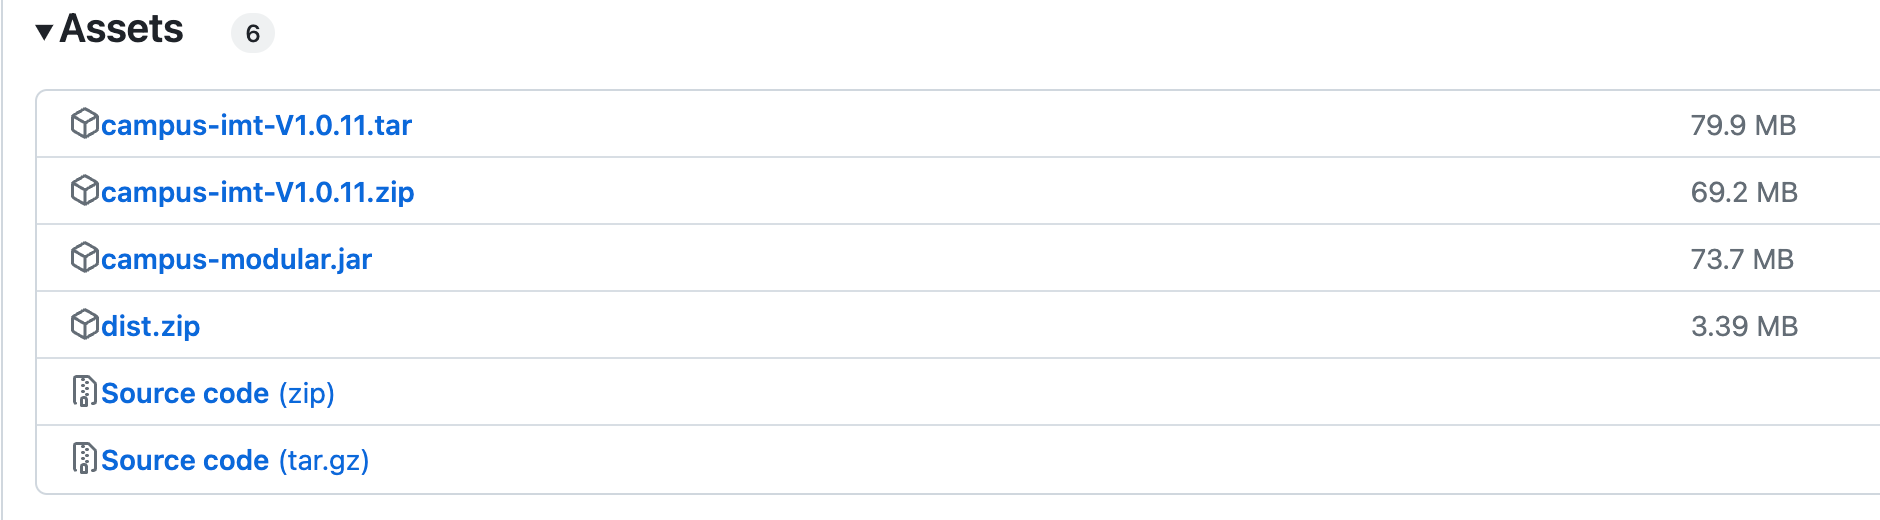
Task: Click zip file icon for Source code (zip)
Action: pos(85,392)
